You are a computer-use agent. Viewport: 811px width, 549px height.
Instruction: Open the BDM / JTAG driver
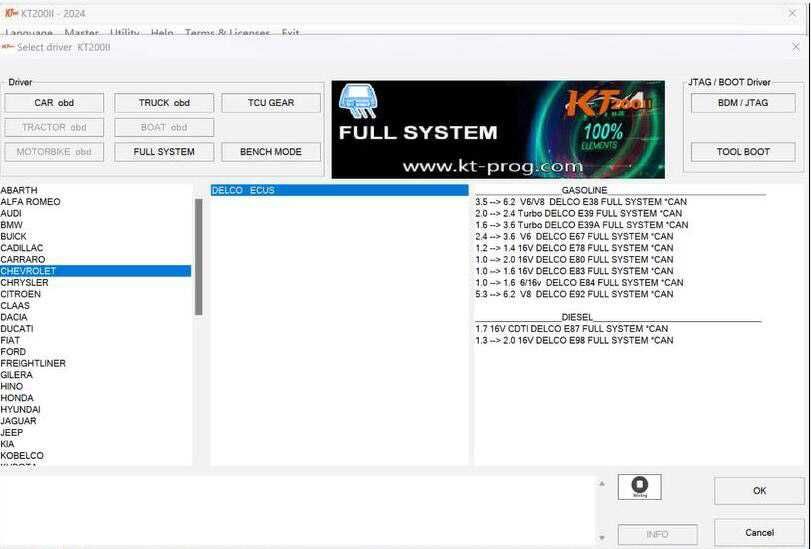point(743,102)
